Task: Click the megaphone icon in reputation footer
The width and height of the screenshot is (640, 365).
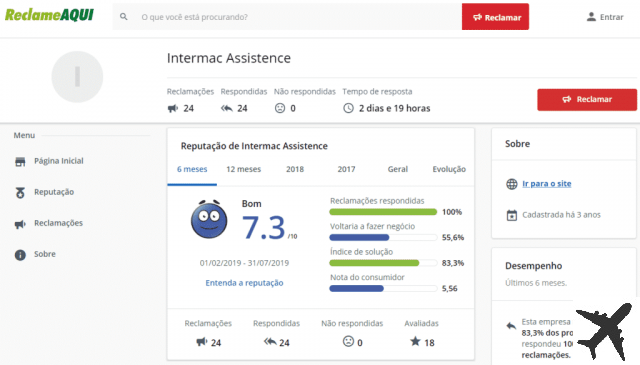Action: 202,341
